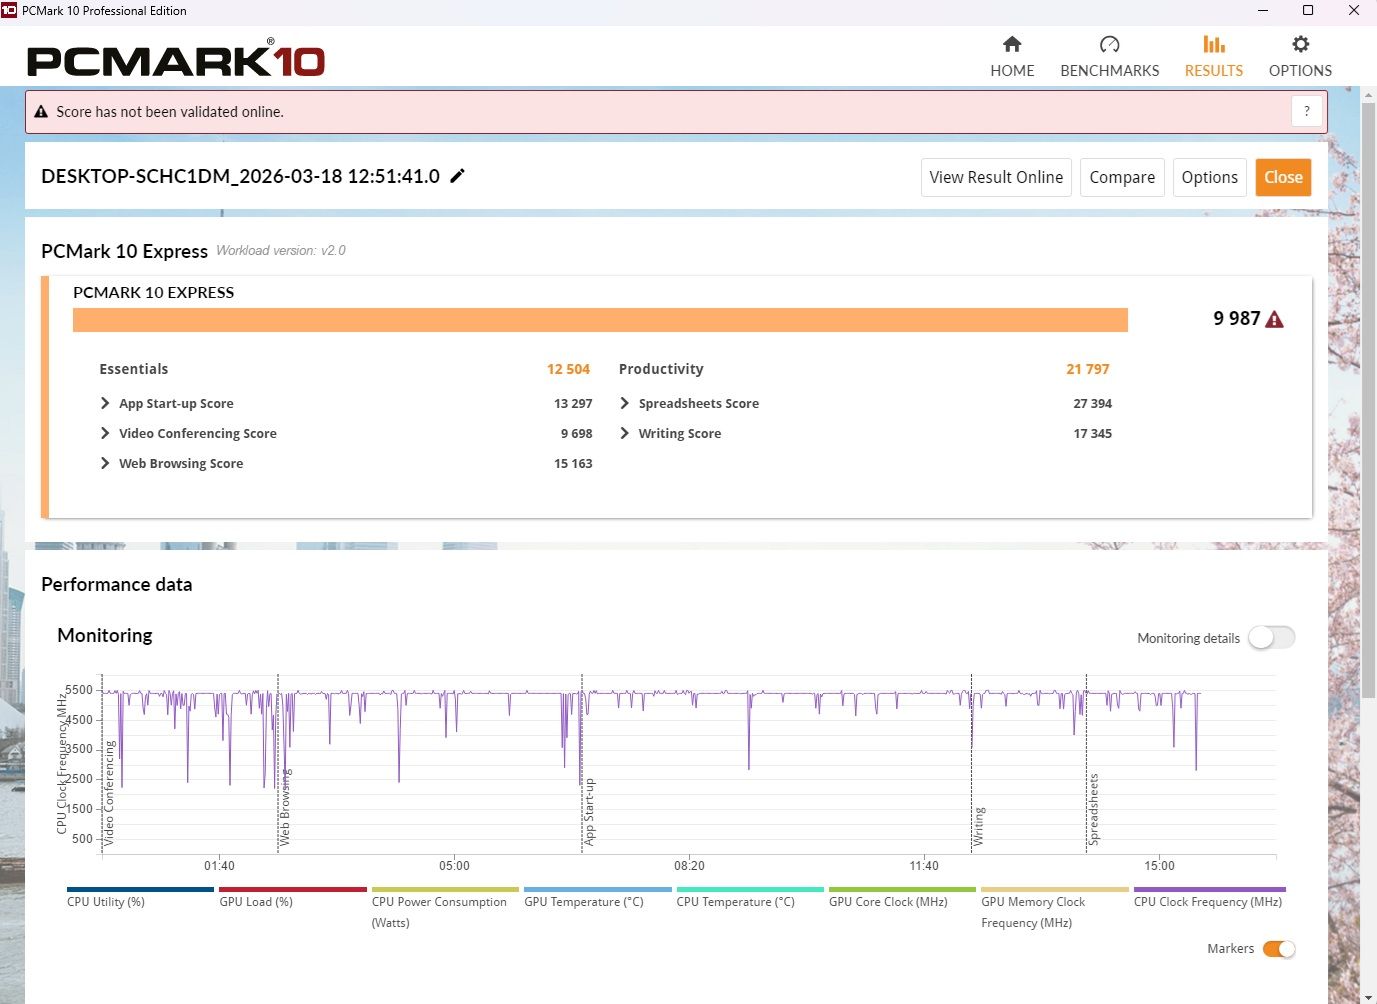
Task: Click the View Result Online button
Action: (995, 177)
